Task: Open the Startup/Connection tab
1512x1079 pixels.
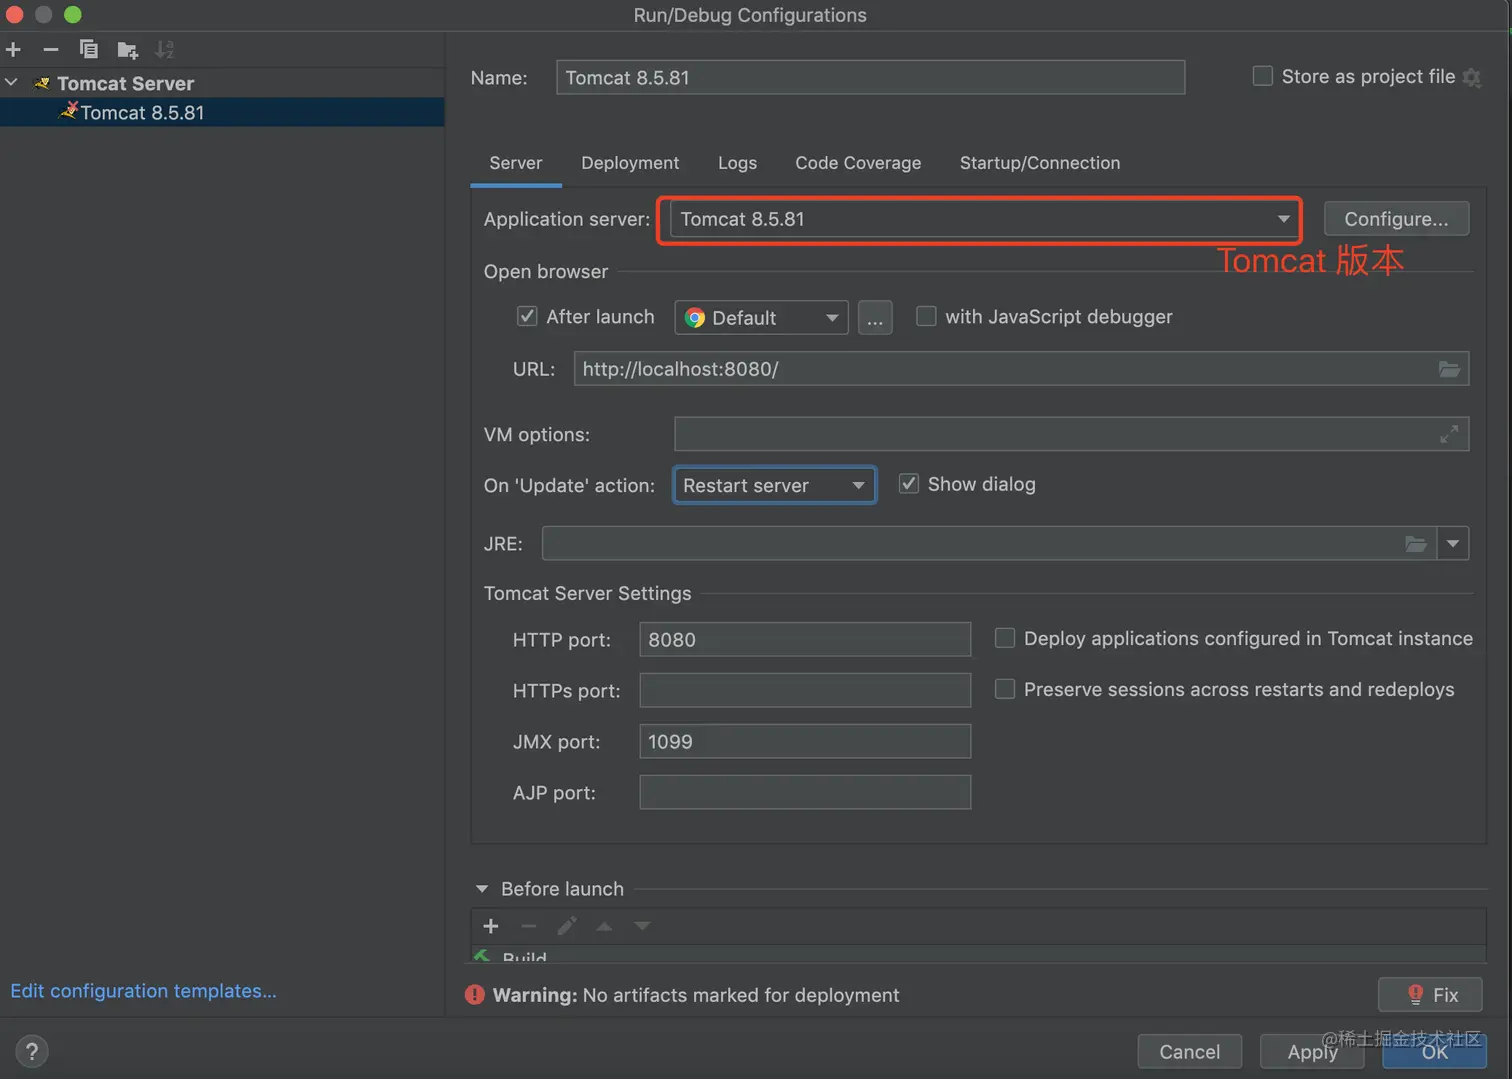Action: point(1039,163)
